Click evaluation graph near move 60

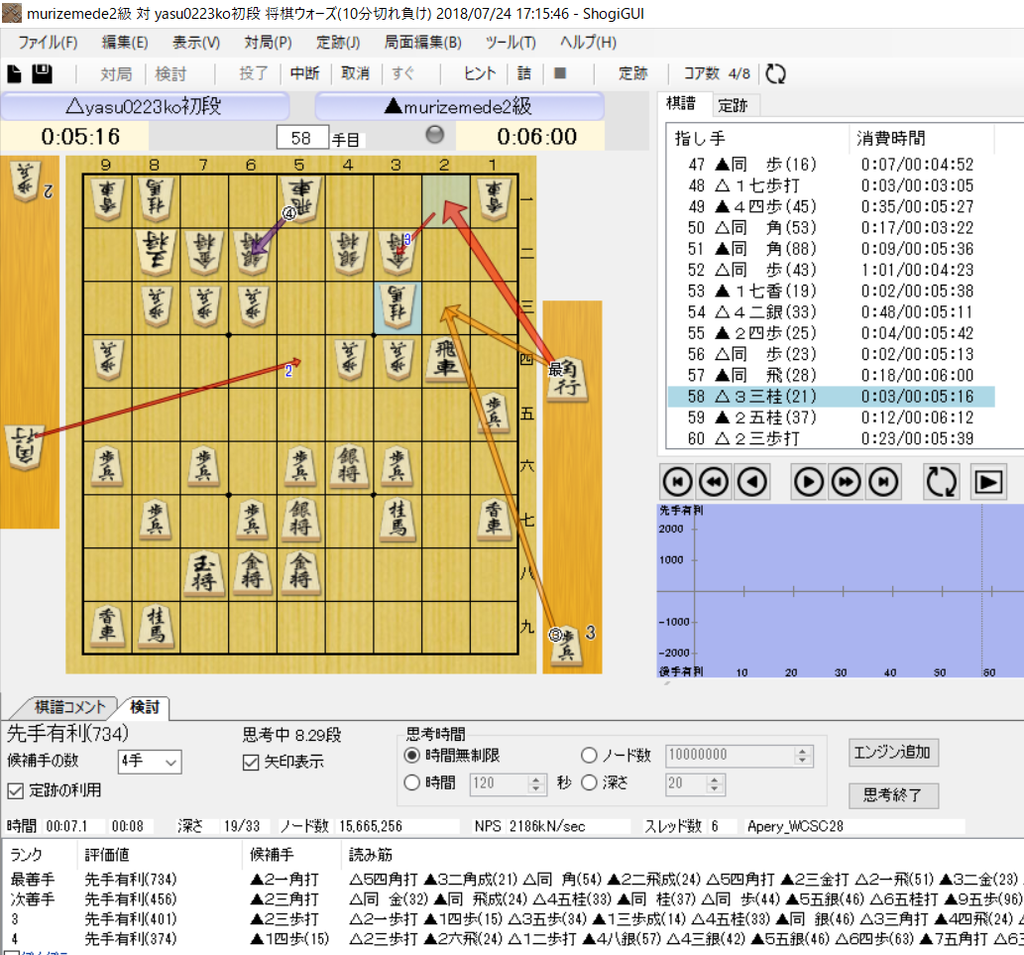click(x=991, y=591)
